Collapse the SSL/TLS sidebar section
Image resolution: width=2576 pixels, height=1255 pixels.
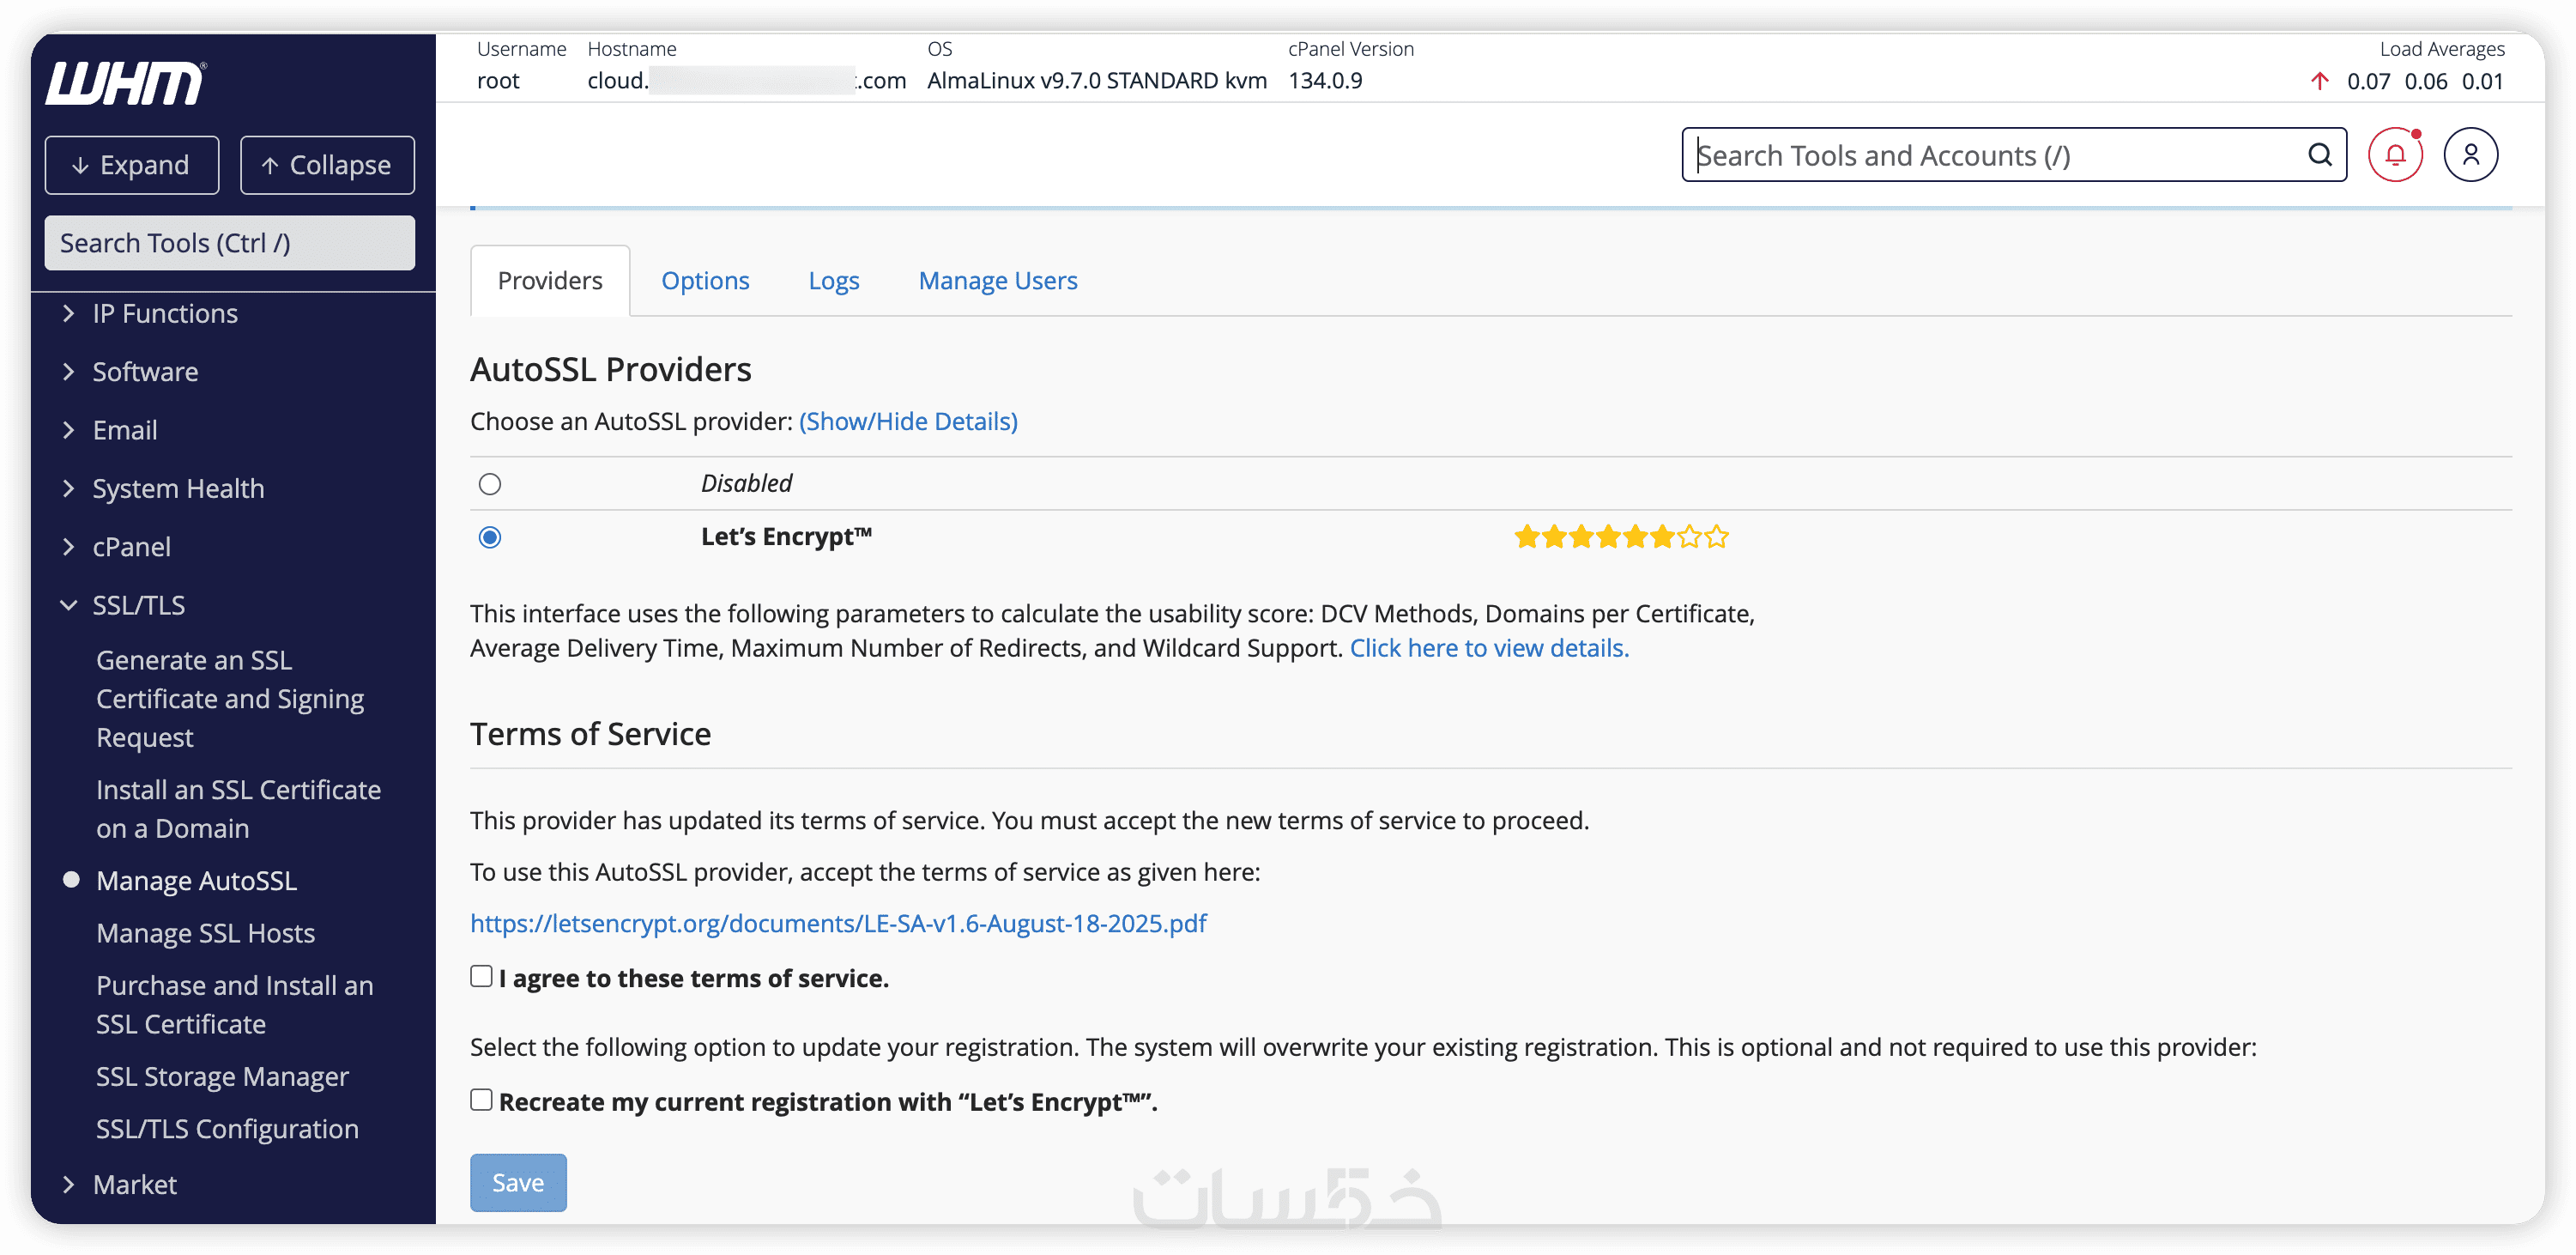pyautogui.click(x=138, y=605)
